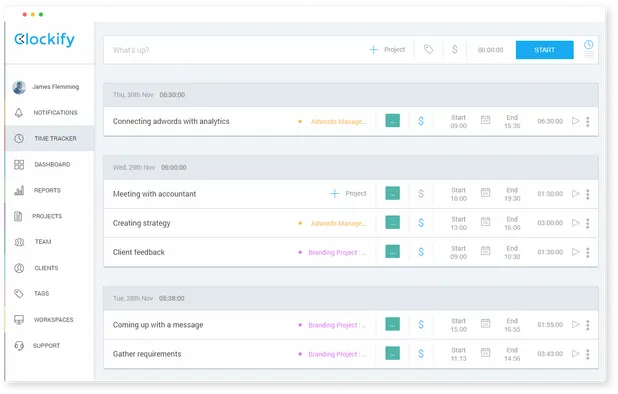Open Workspaces in sidebar
Screen dimensions: 618x394
click(50, 320)
